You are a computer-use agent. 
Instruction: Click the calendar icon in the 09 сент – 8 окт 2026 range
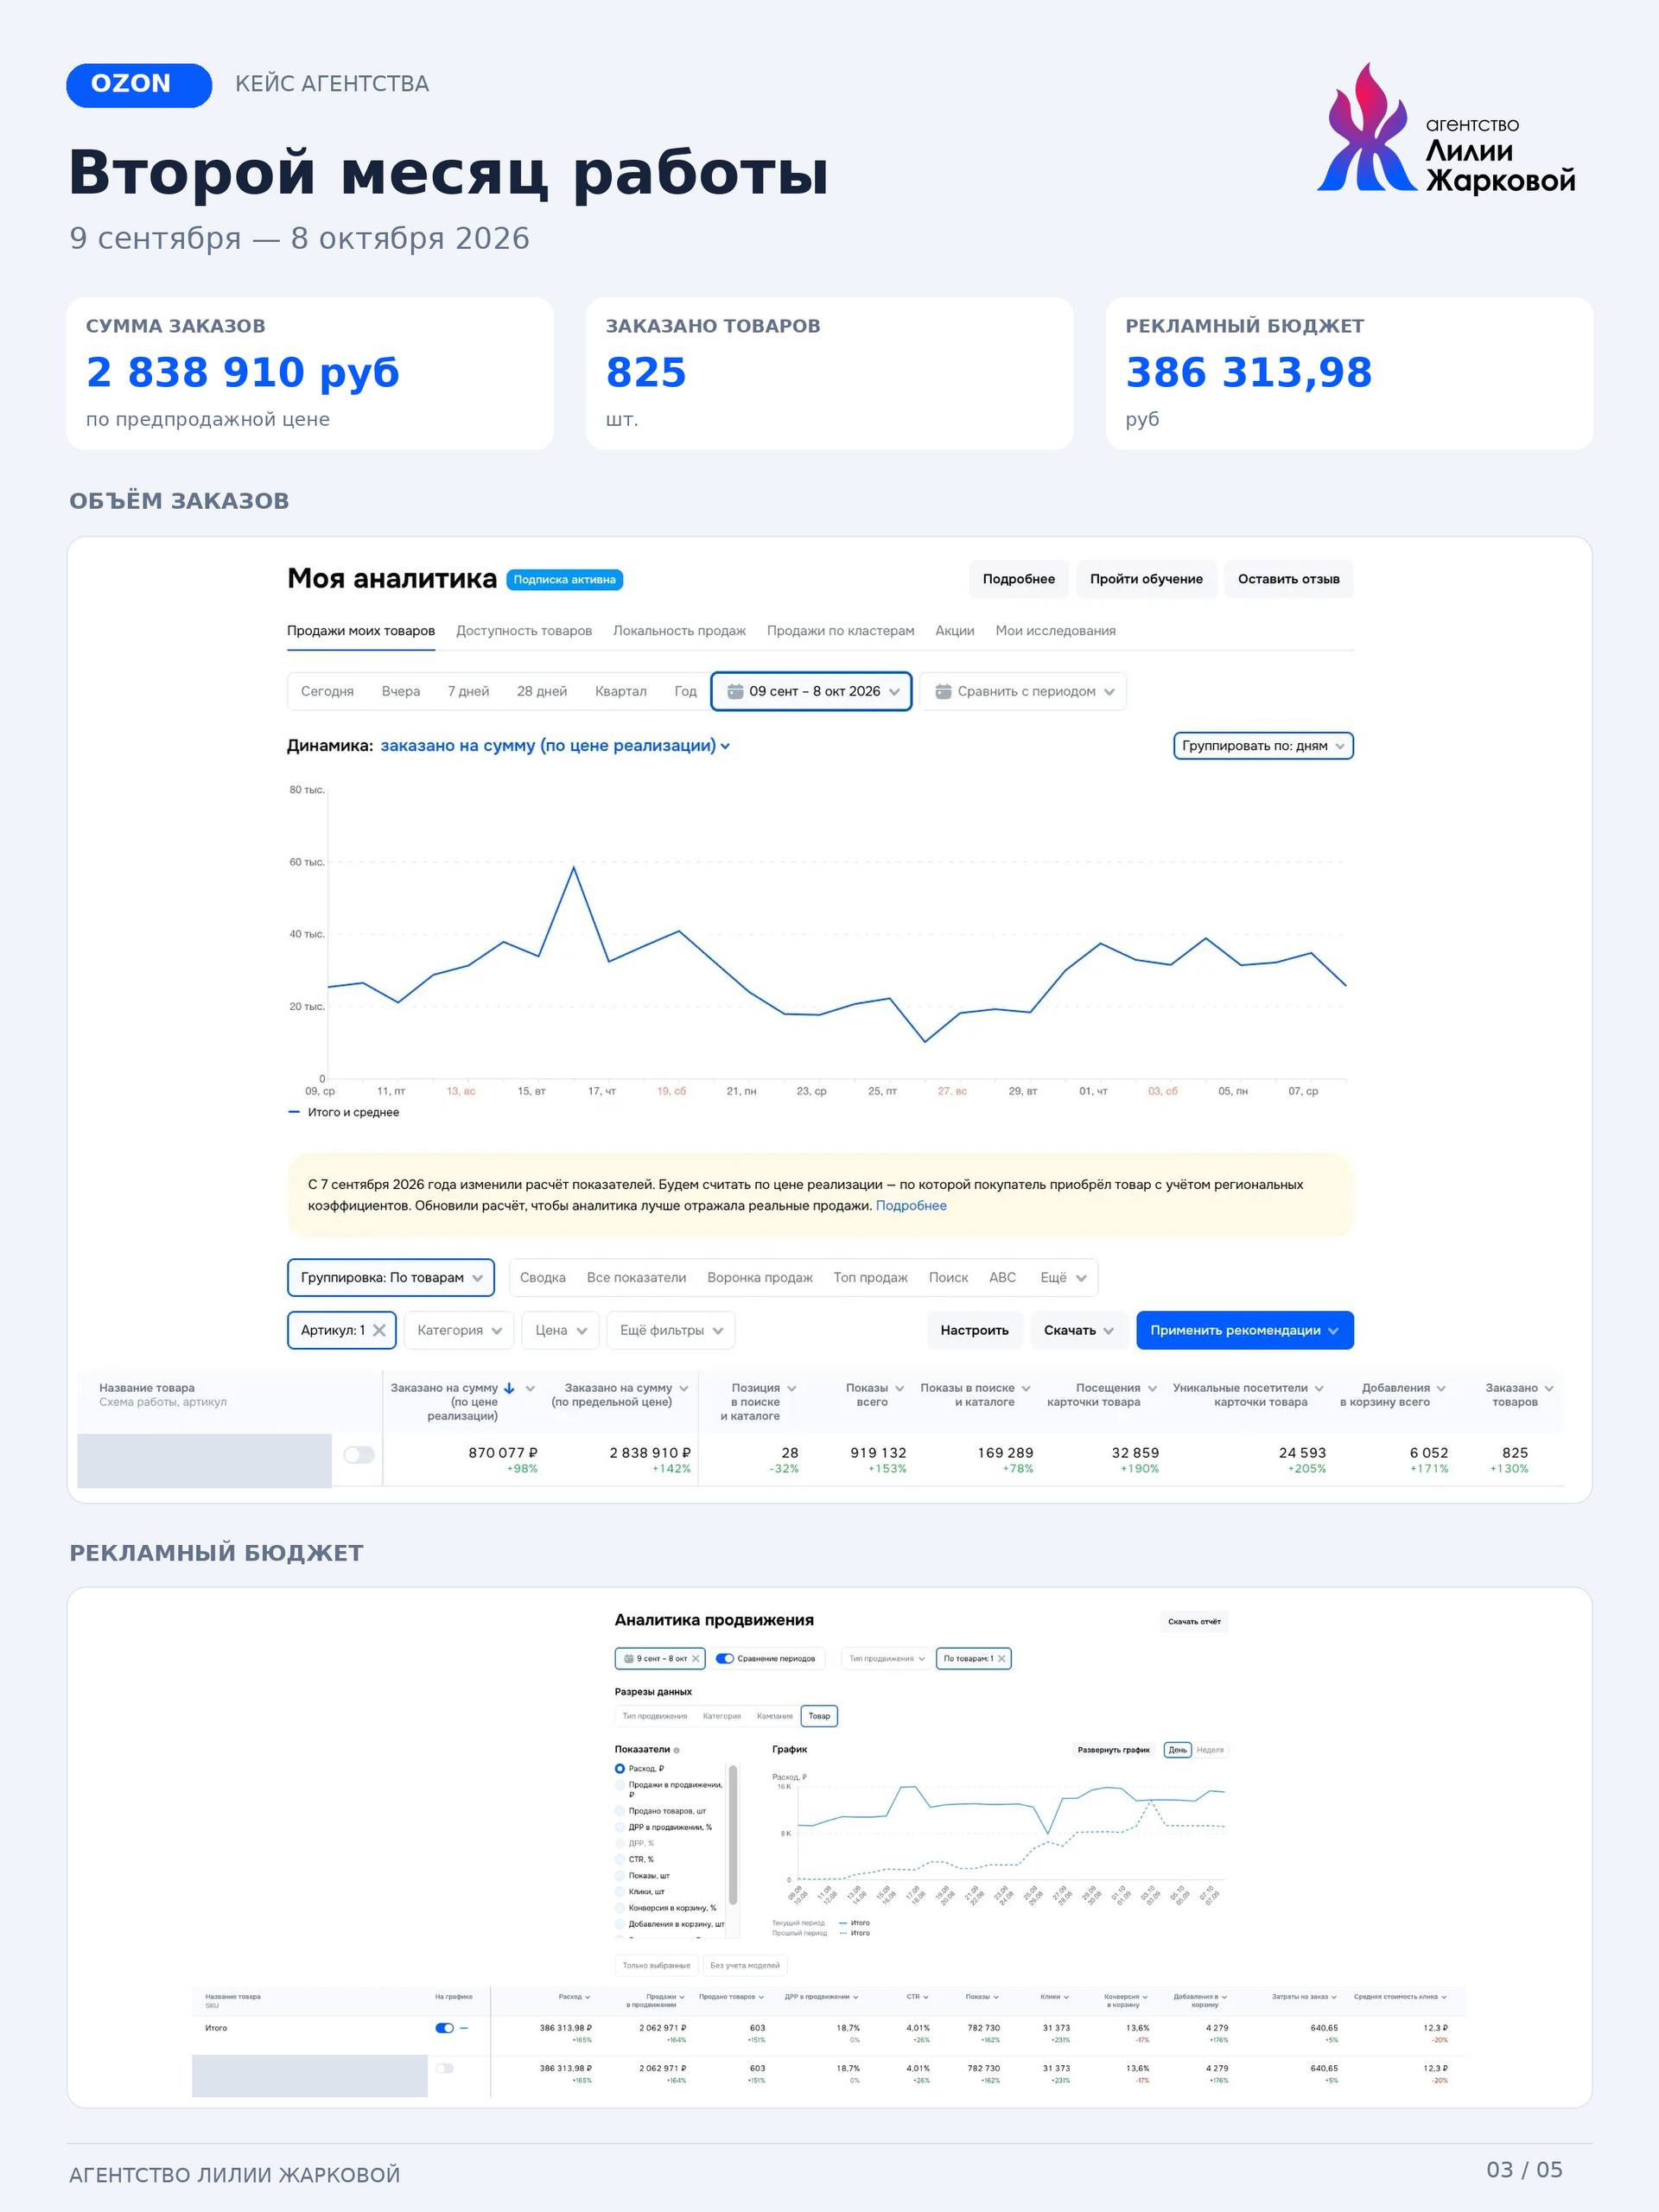point(735,691)
